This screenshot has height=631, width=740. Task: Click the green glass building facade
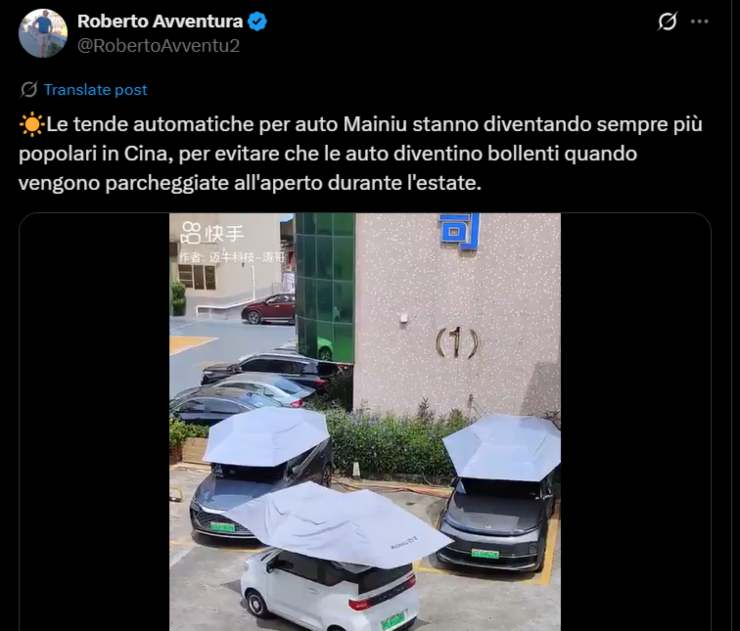pyautogui.click(x=325, y=288)
